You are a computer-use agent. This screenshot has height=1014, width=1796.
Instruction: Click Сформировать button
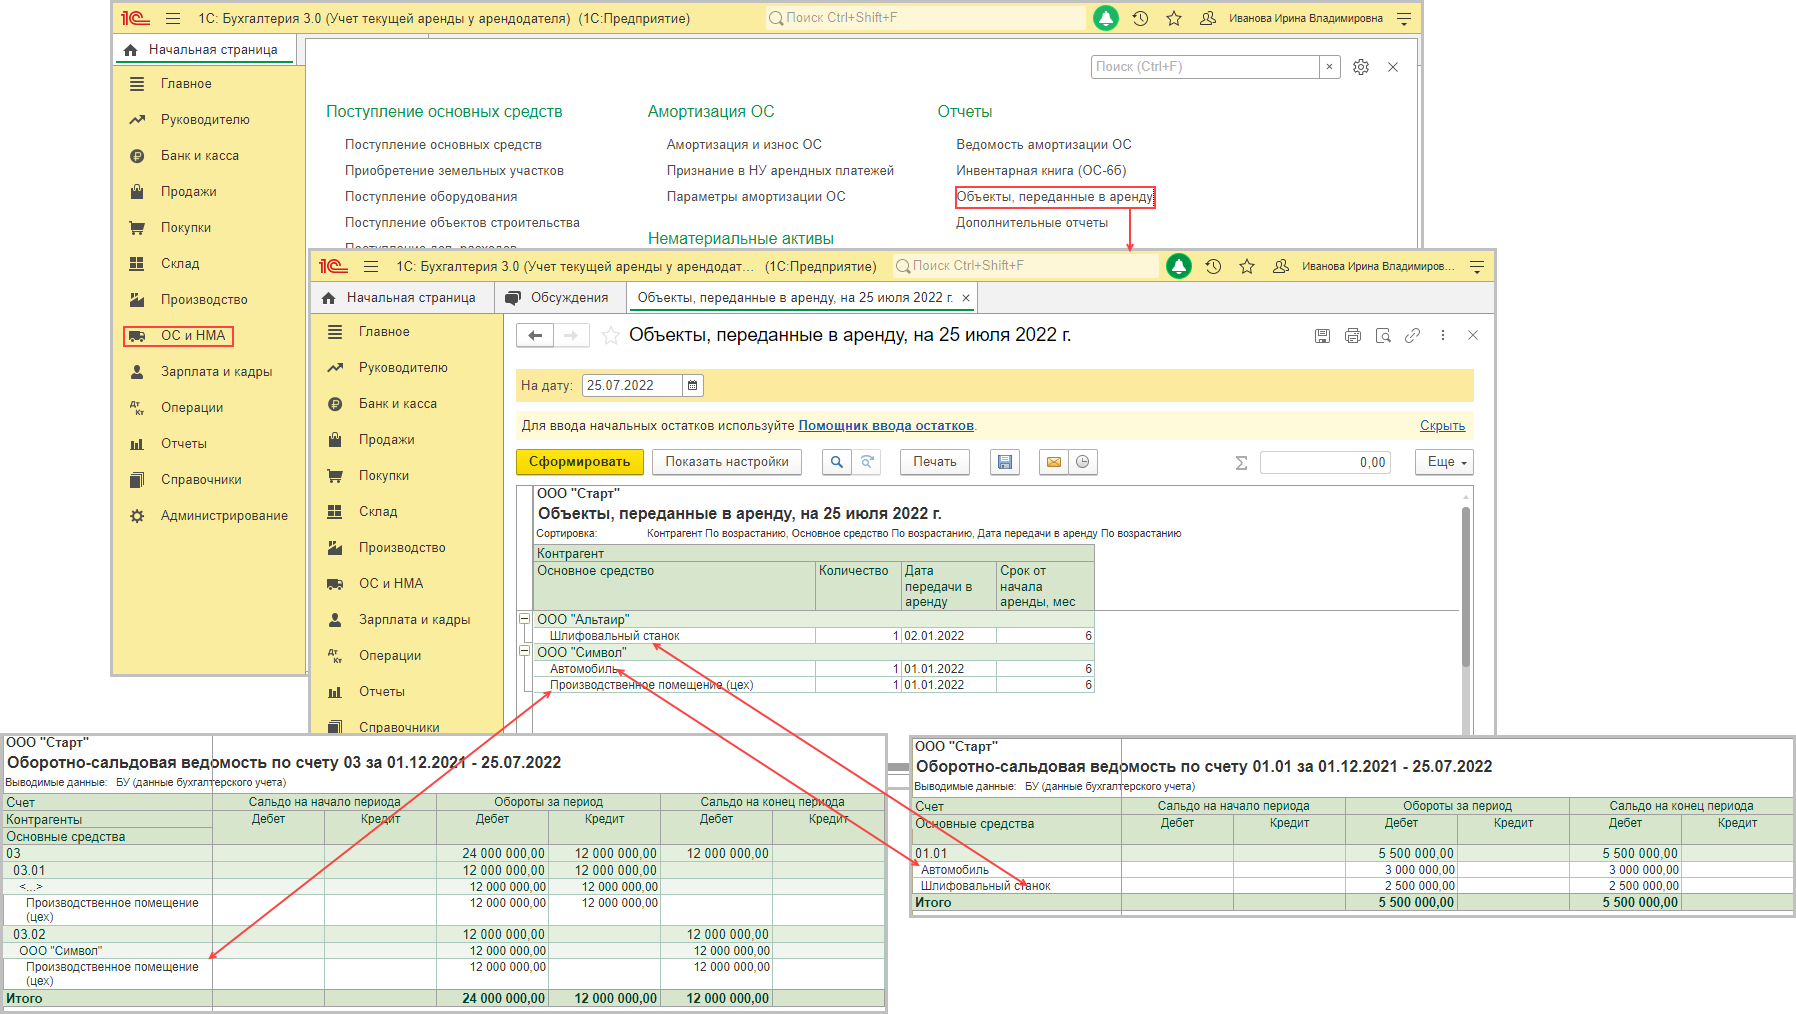point(580,462)
